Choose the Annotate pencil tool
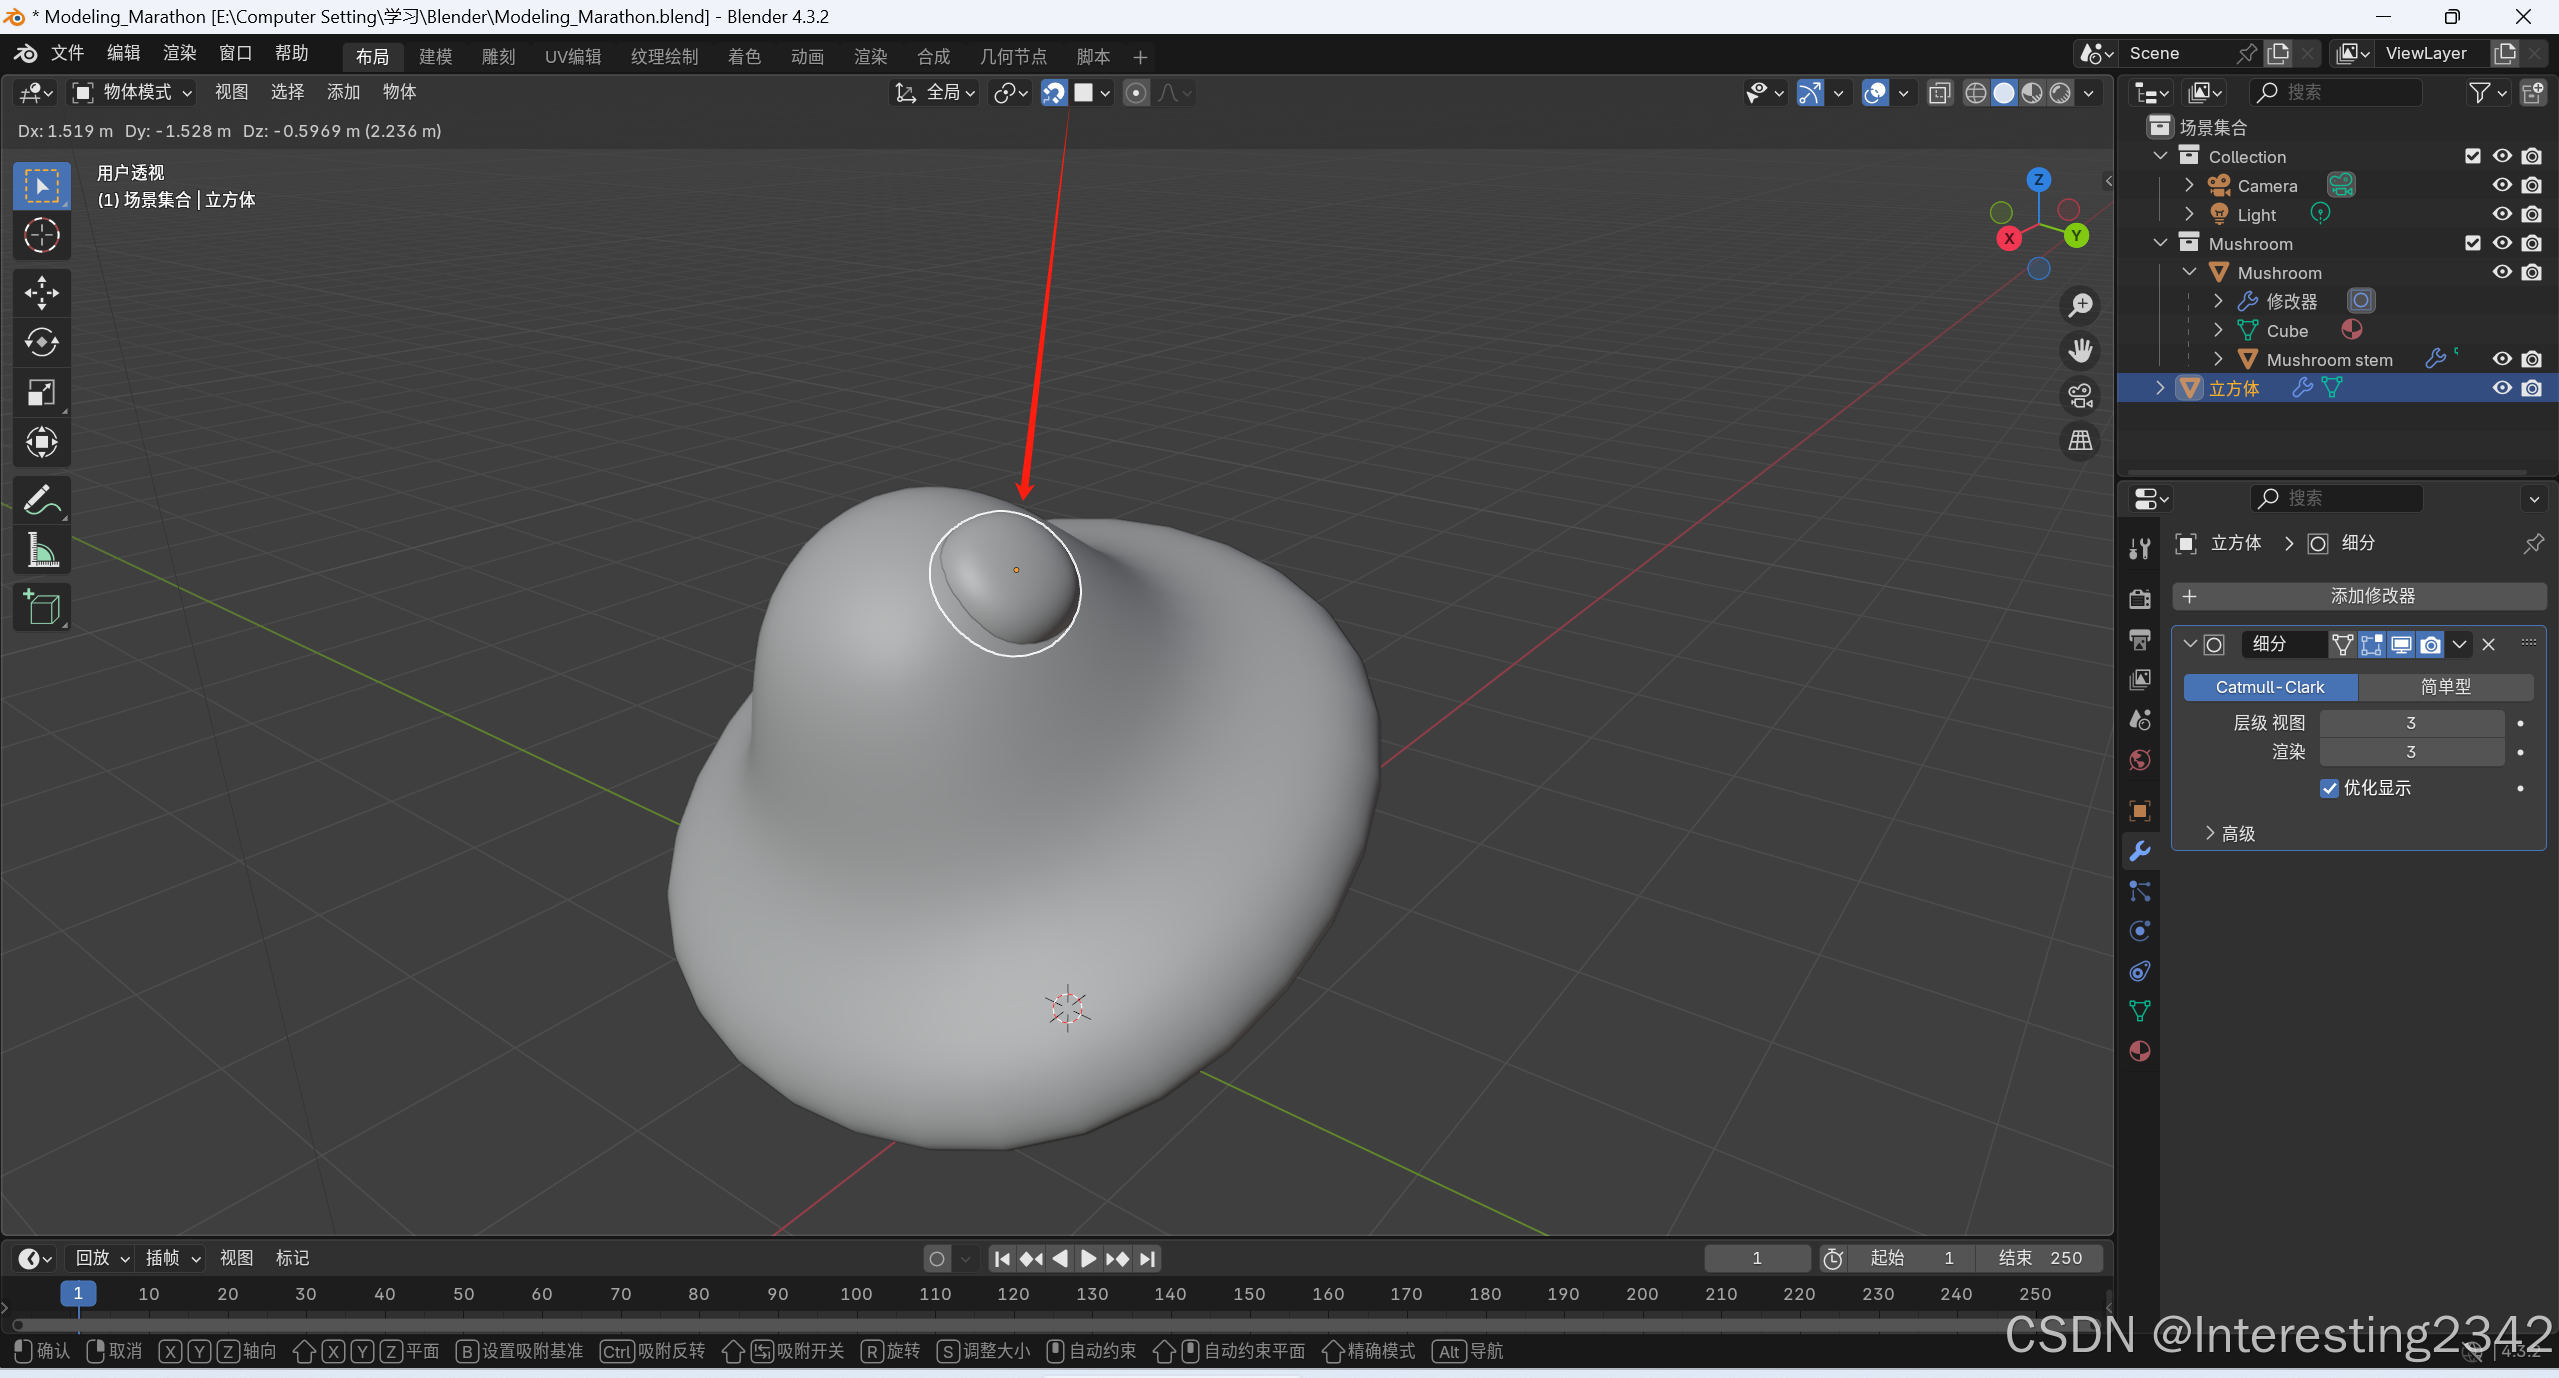This screenshot has height=1378, width=2559. 41,499
